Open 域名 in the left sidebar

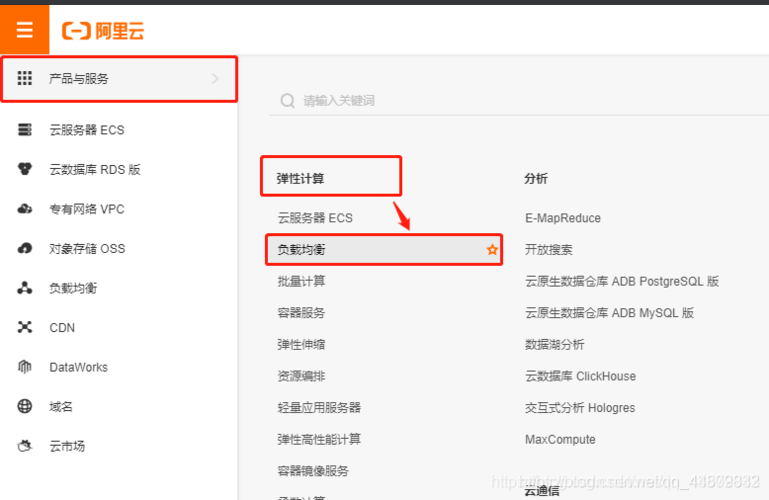point(61,407)
